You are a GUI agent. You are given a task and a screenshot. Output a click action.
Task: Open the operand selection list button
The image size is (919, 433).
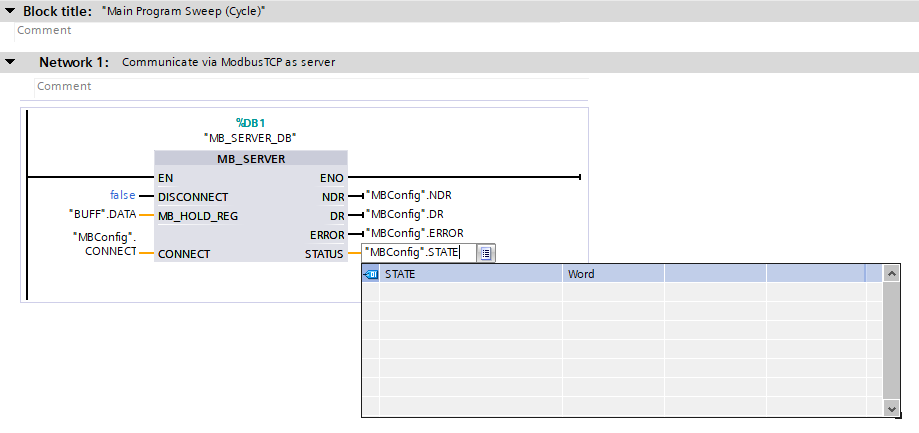pos(486,253)
